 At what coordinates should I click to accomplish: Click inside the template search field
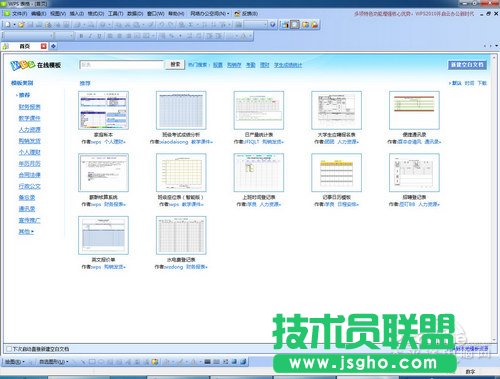point(122,65)
